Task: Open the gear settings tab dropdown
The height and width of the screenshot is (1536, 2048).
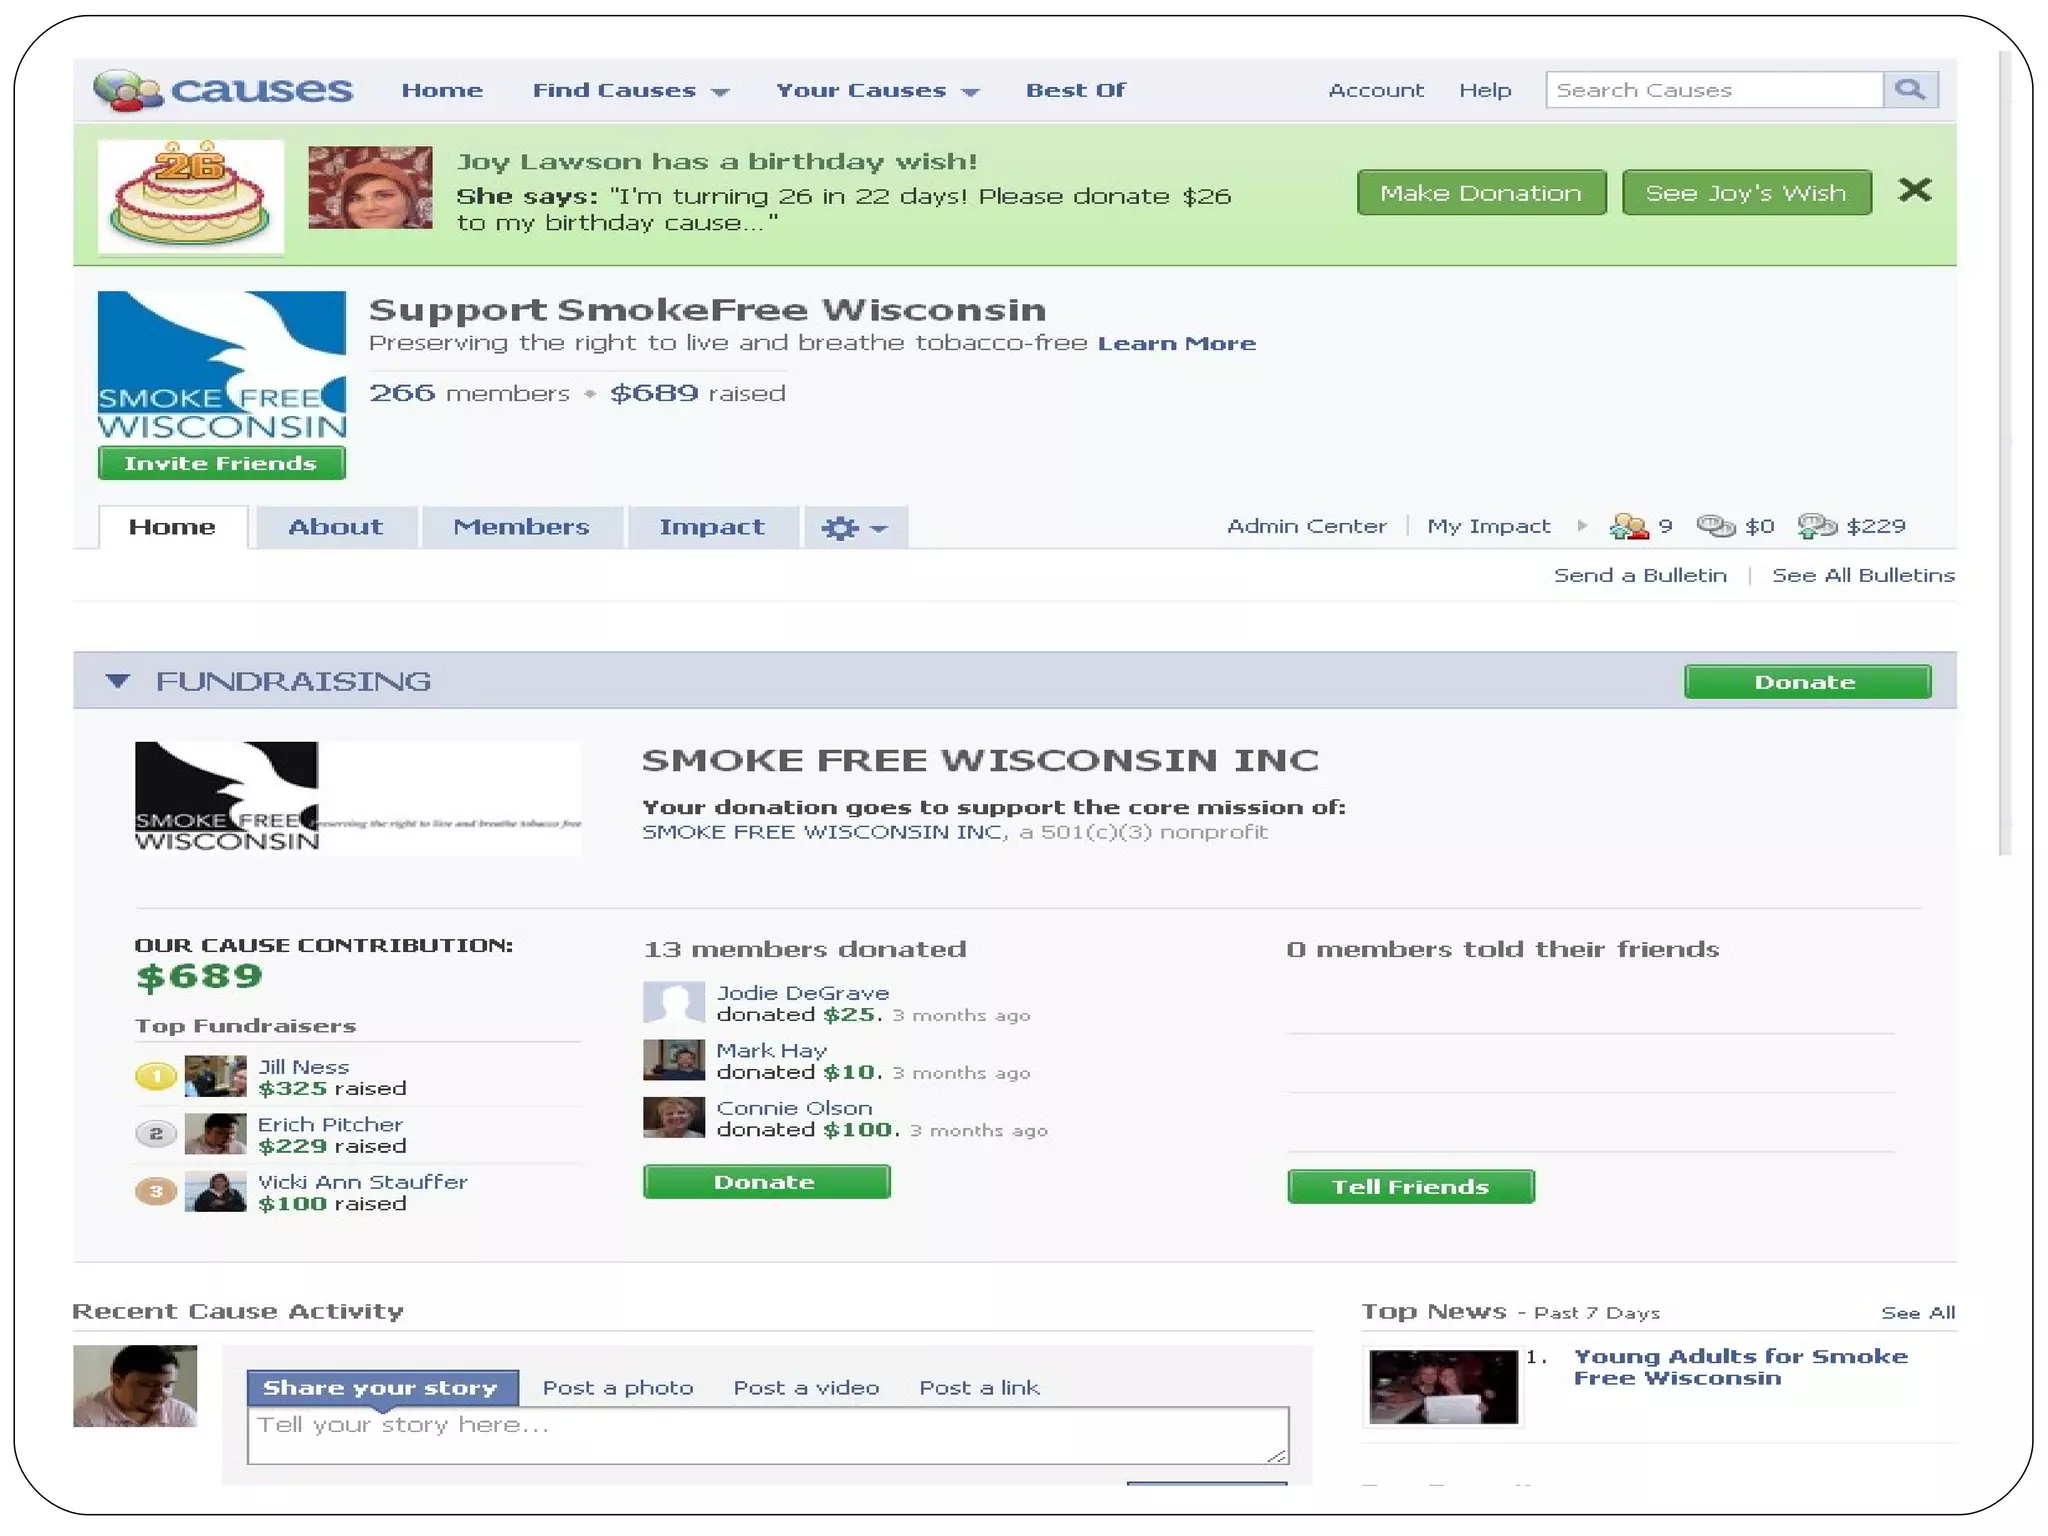Action: point(854,527)
